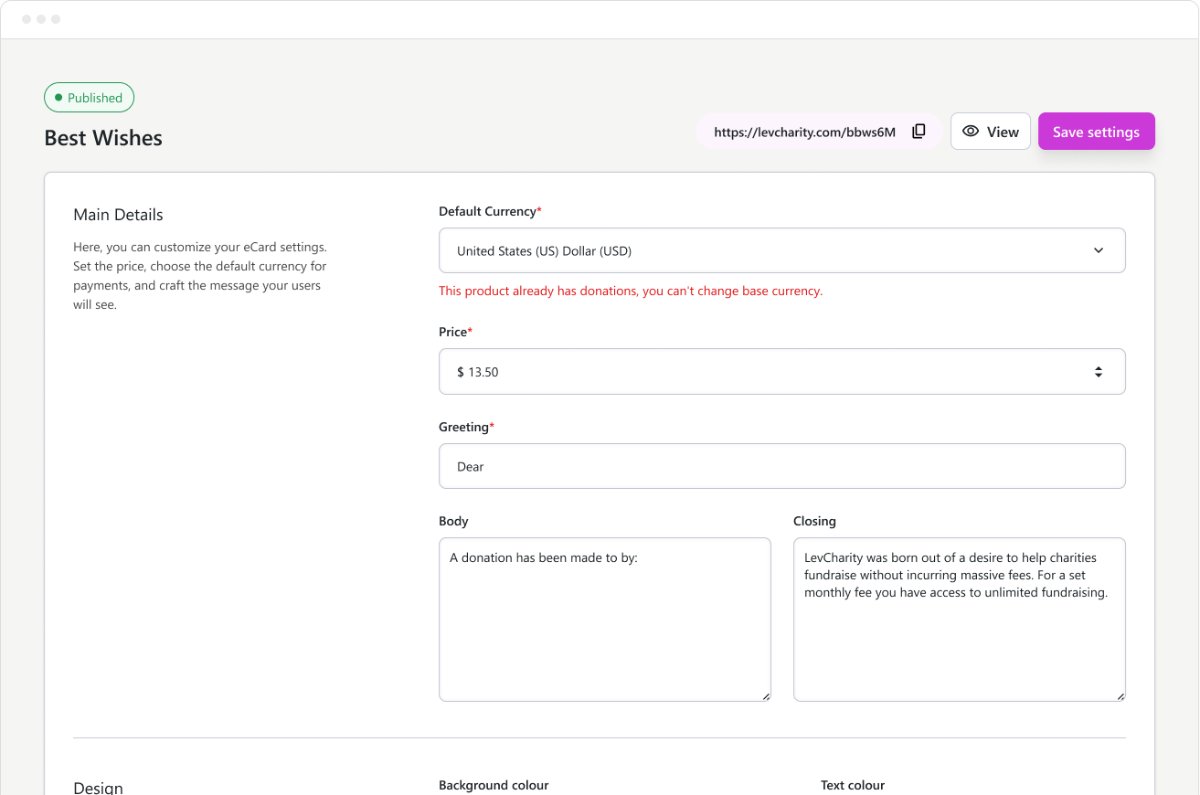Click the https://levcharity.com/bbws6M link text

click(x=804, y=132)
